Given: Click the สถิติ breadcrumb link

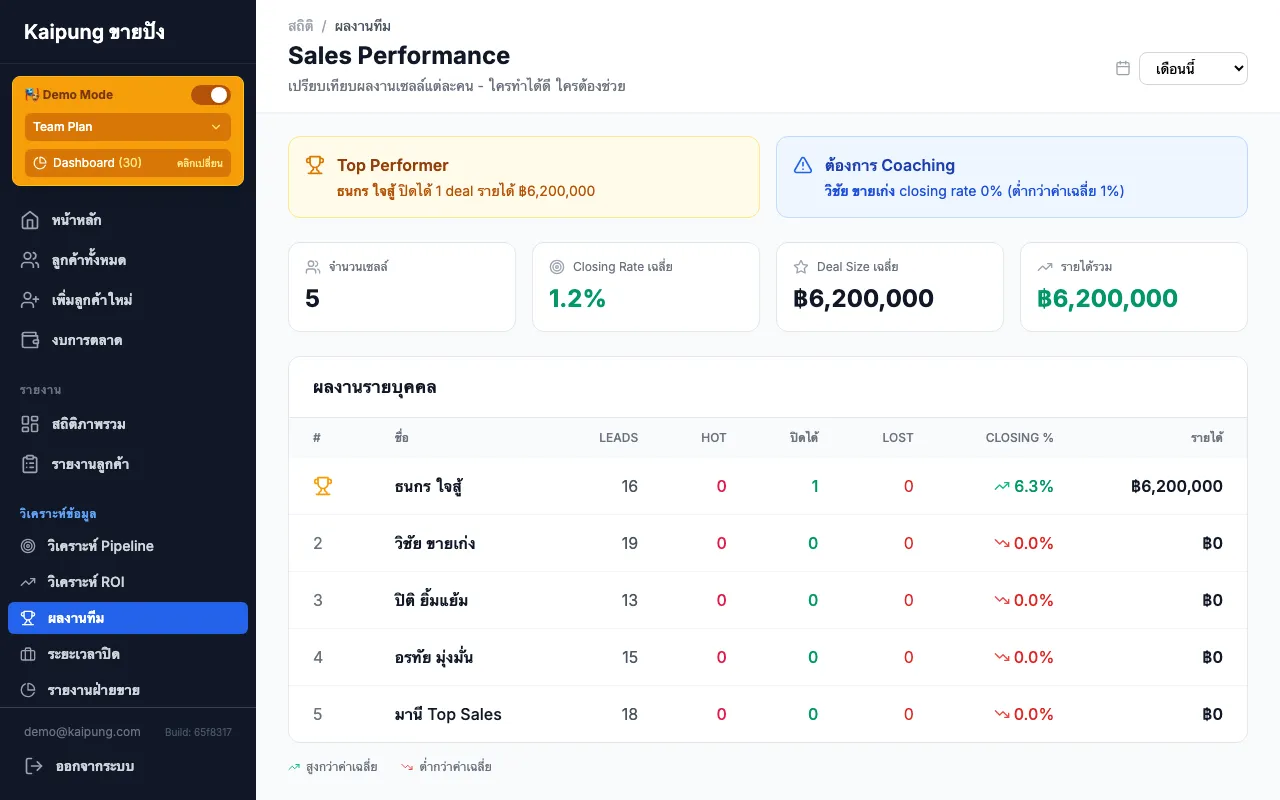Looking at the screenshot, I should coord(300,26).
